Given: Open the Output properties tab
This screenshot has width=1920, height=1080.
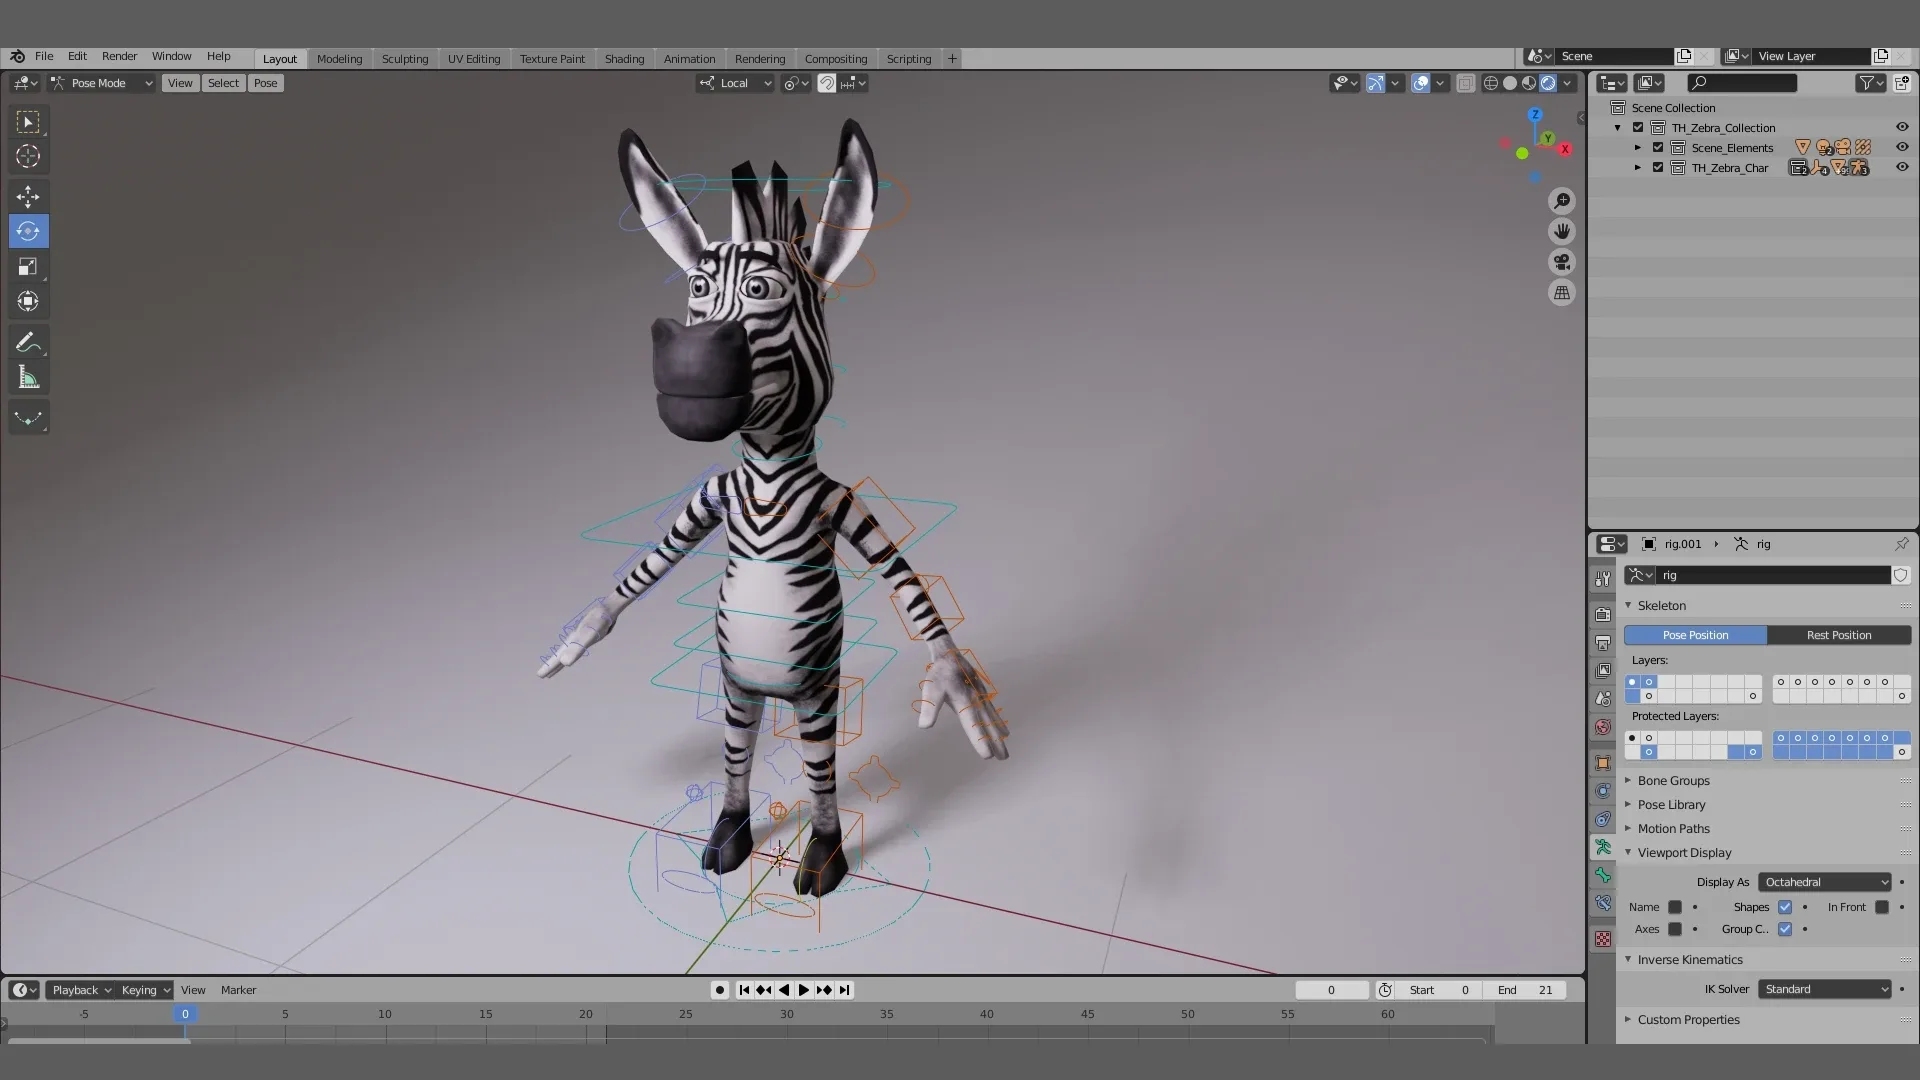Looking at the screenshot, I should (1603, 643).
